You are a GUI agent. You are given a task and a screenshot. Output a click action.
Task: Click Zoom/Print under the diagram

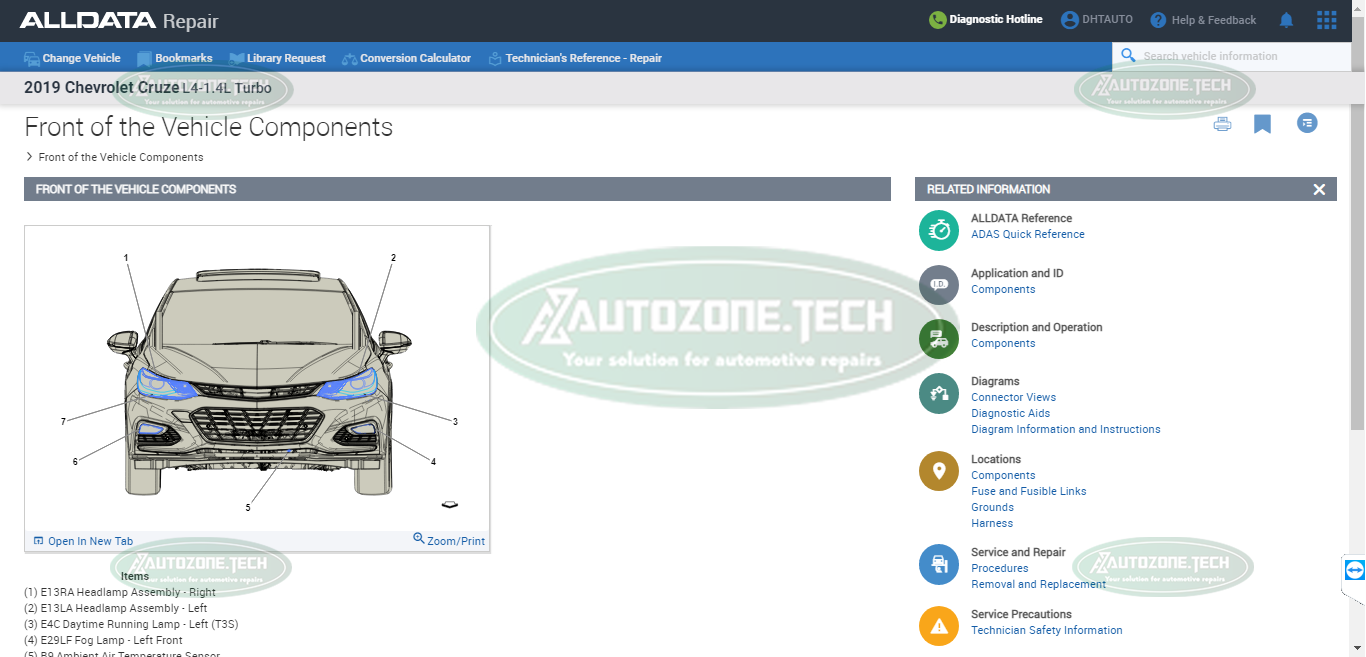click(x=449, y=541)
